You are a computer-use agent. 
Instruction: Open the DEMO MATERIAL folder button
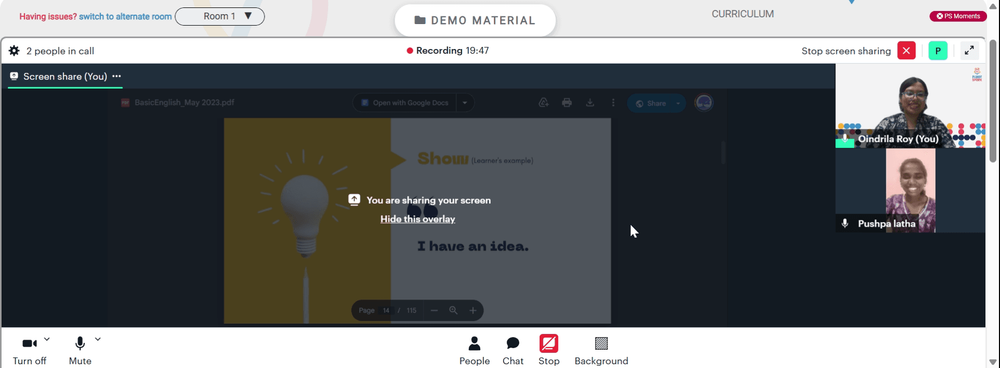point(475,20)
